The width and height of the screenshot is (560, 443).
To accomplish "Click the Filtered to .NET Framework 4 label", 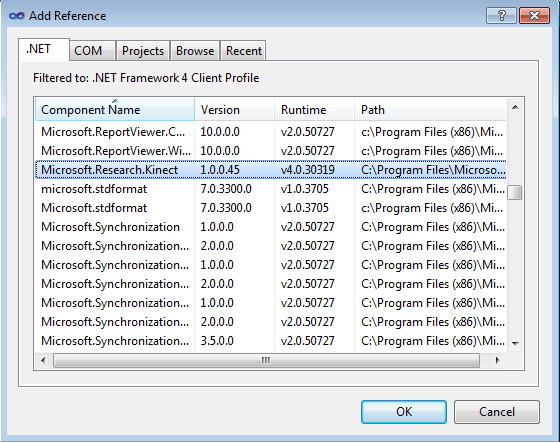I will (x=146, y=78).
